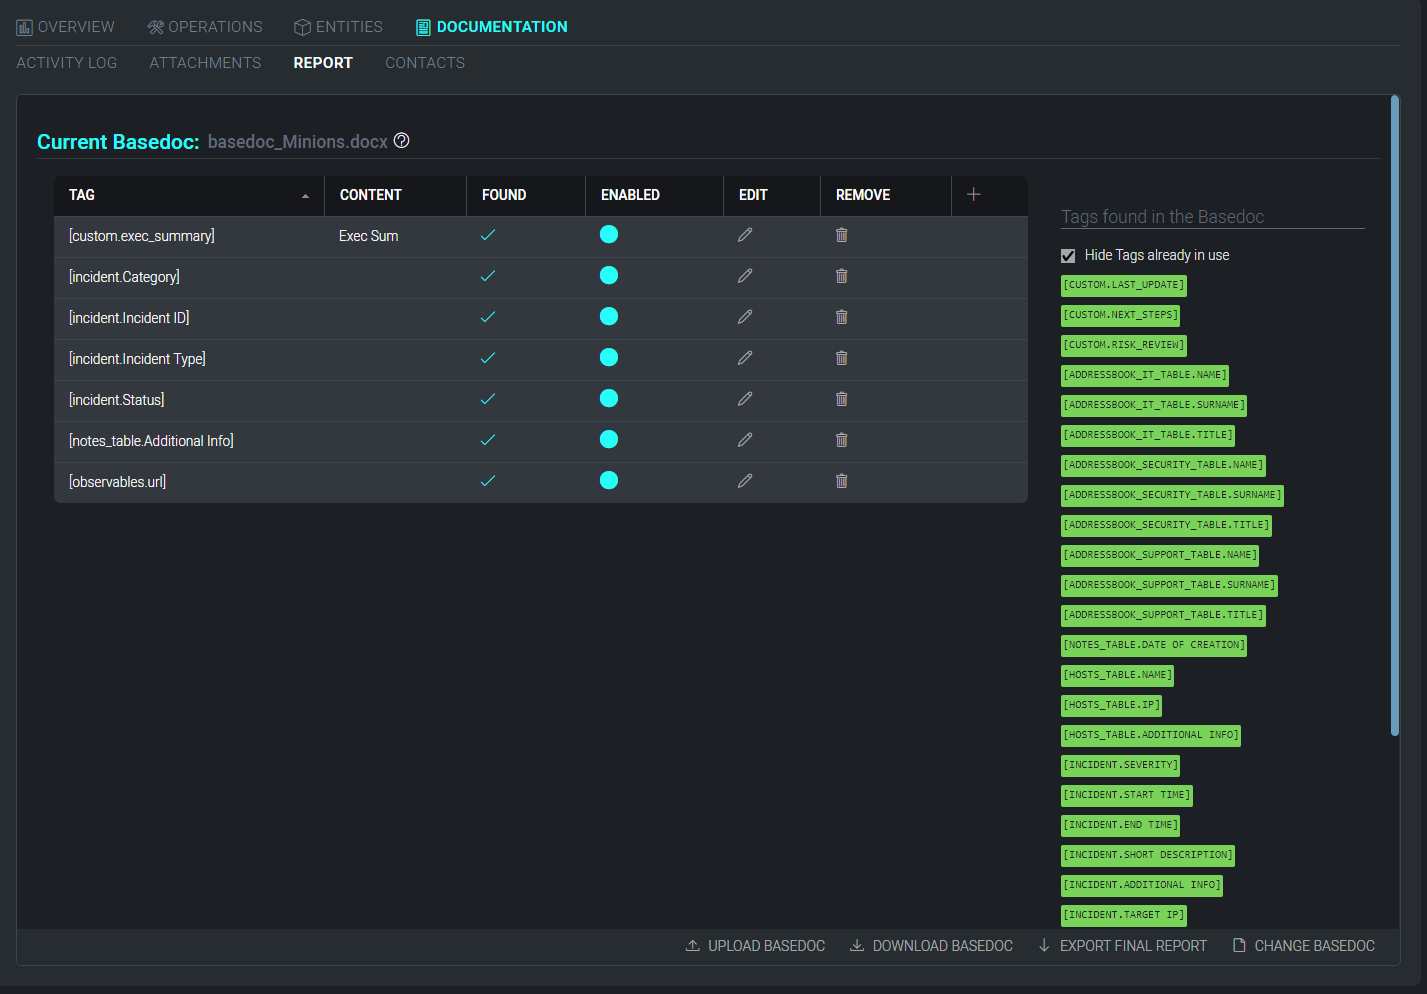Open editor for incident.Status tag
Viewport: 1427px width, 994px height.
745,399
